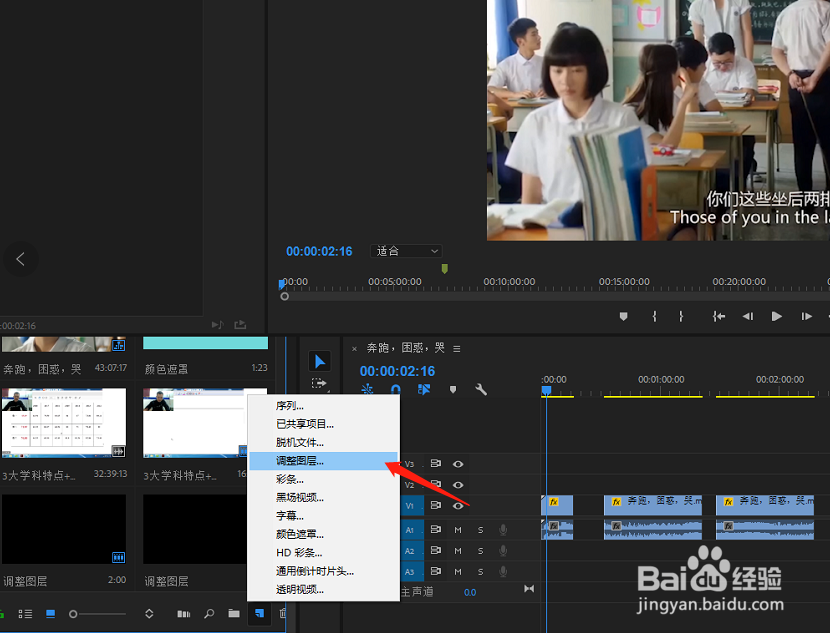The width and height of the screenshot is (830, 633).
Task: Toggle V3 track output eye
Action: (x=458, y=464)
